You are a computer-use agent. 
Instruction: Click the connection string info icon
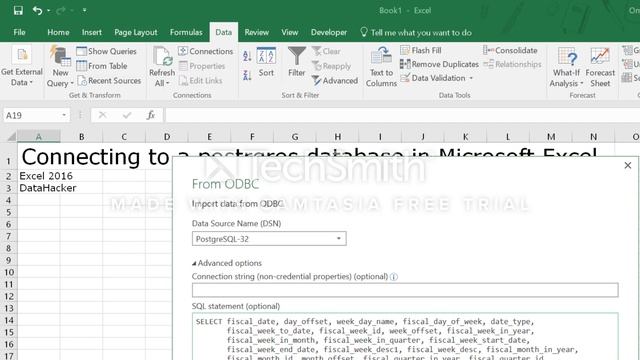tap(393, 277)
